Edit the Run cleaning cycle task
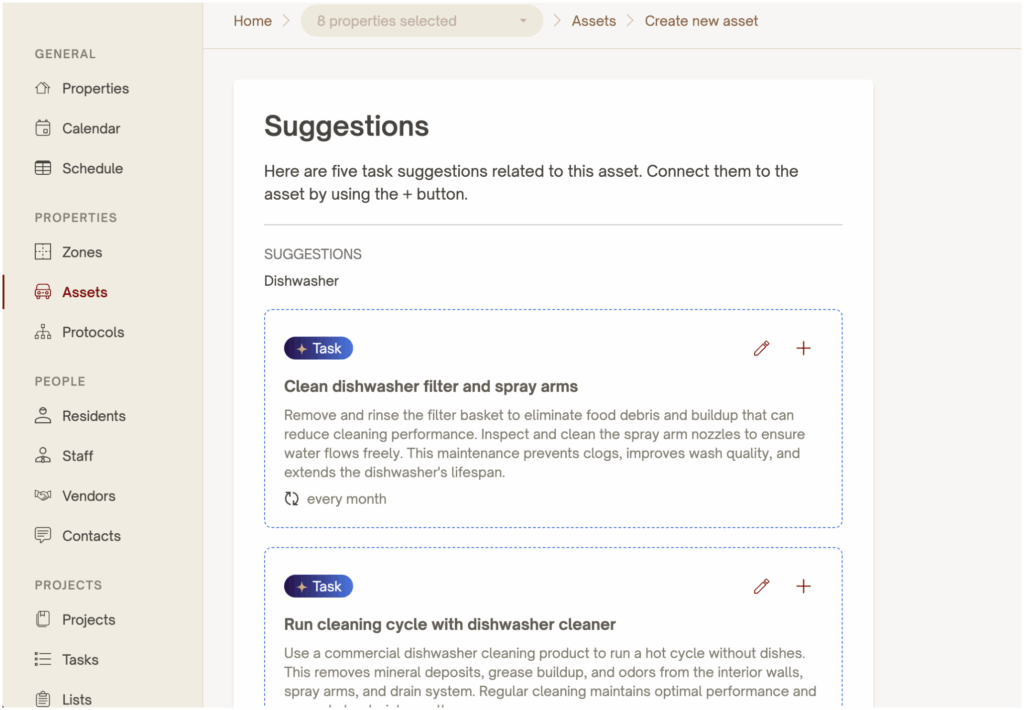This screenshot has height=710, width=1024. [x=762, y=586]
